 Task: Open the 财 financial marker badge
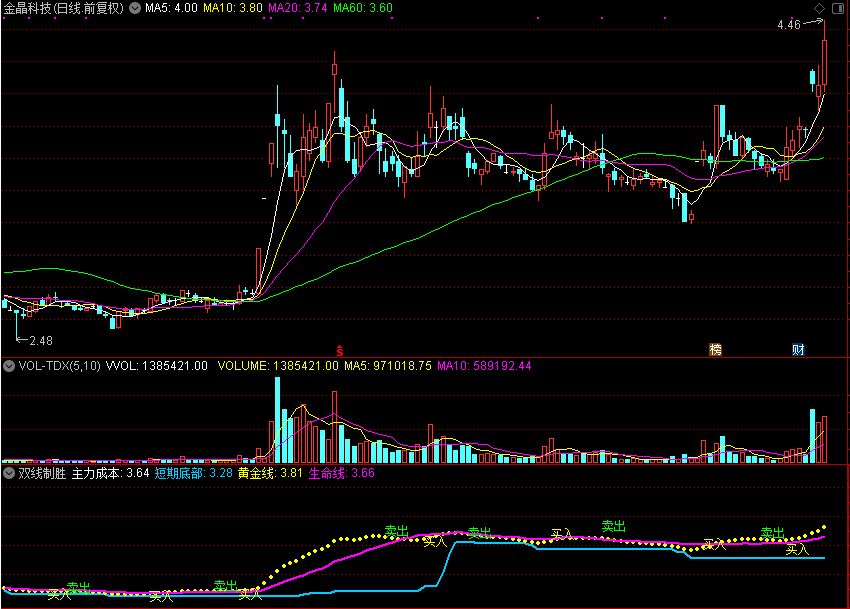pyautogui.click(x=798, y=350)
